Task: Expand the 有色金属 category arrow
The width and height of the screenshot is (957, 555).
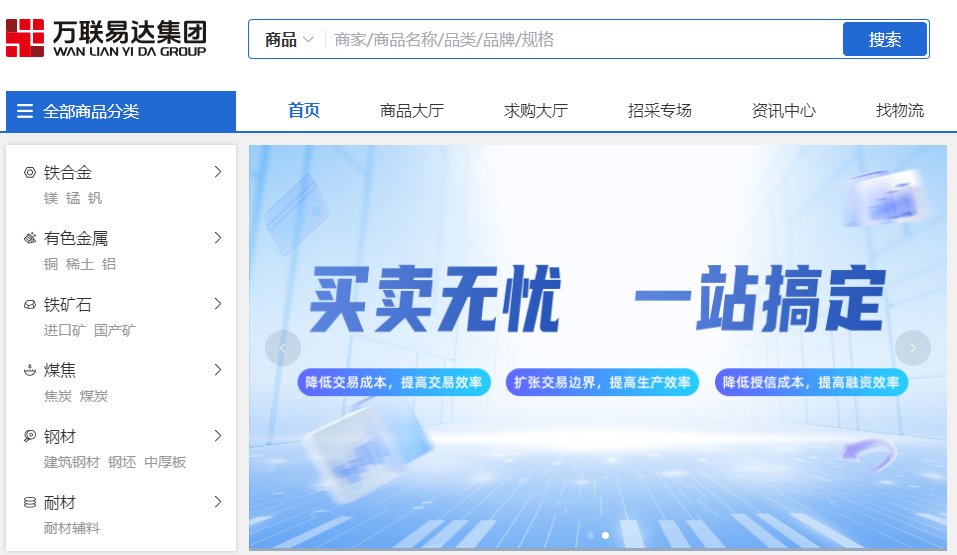Action: click(x=218, y=238)
